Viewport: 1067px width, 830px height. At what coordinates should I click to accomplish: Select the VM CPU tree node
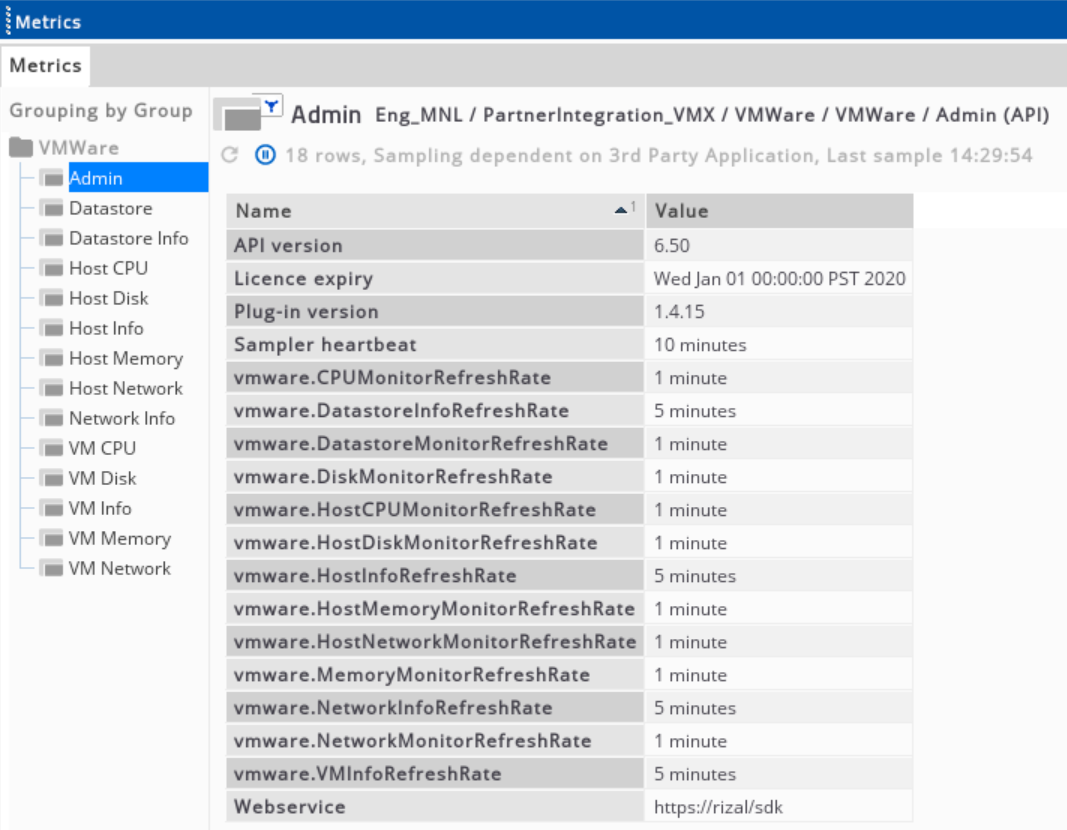point(102,448)
